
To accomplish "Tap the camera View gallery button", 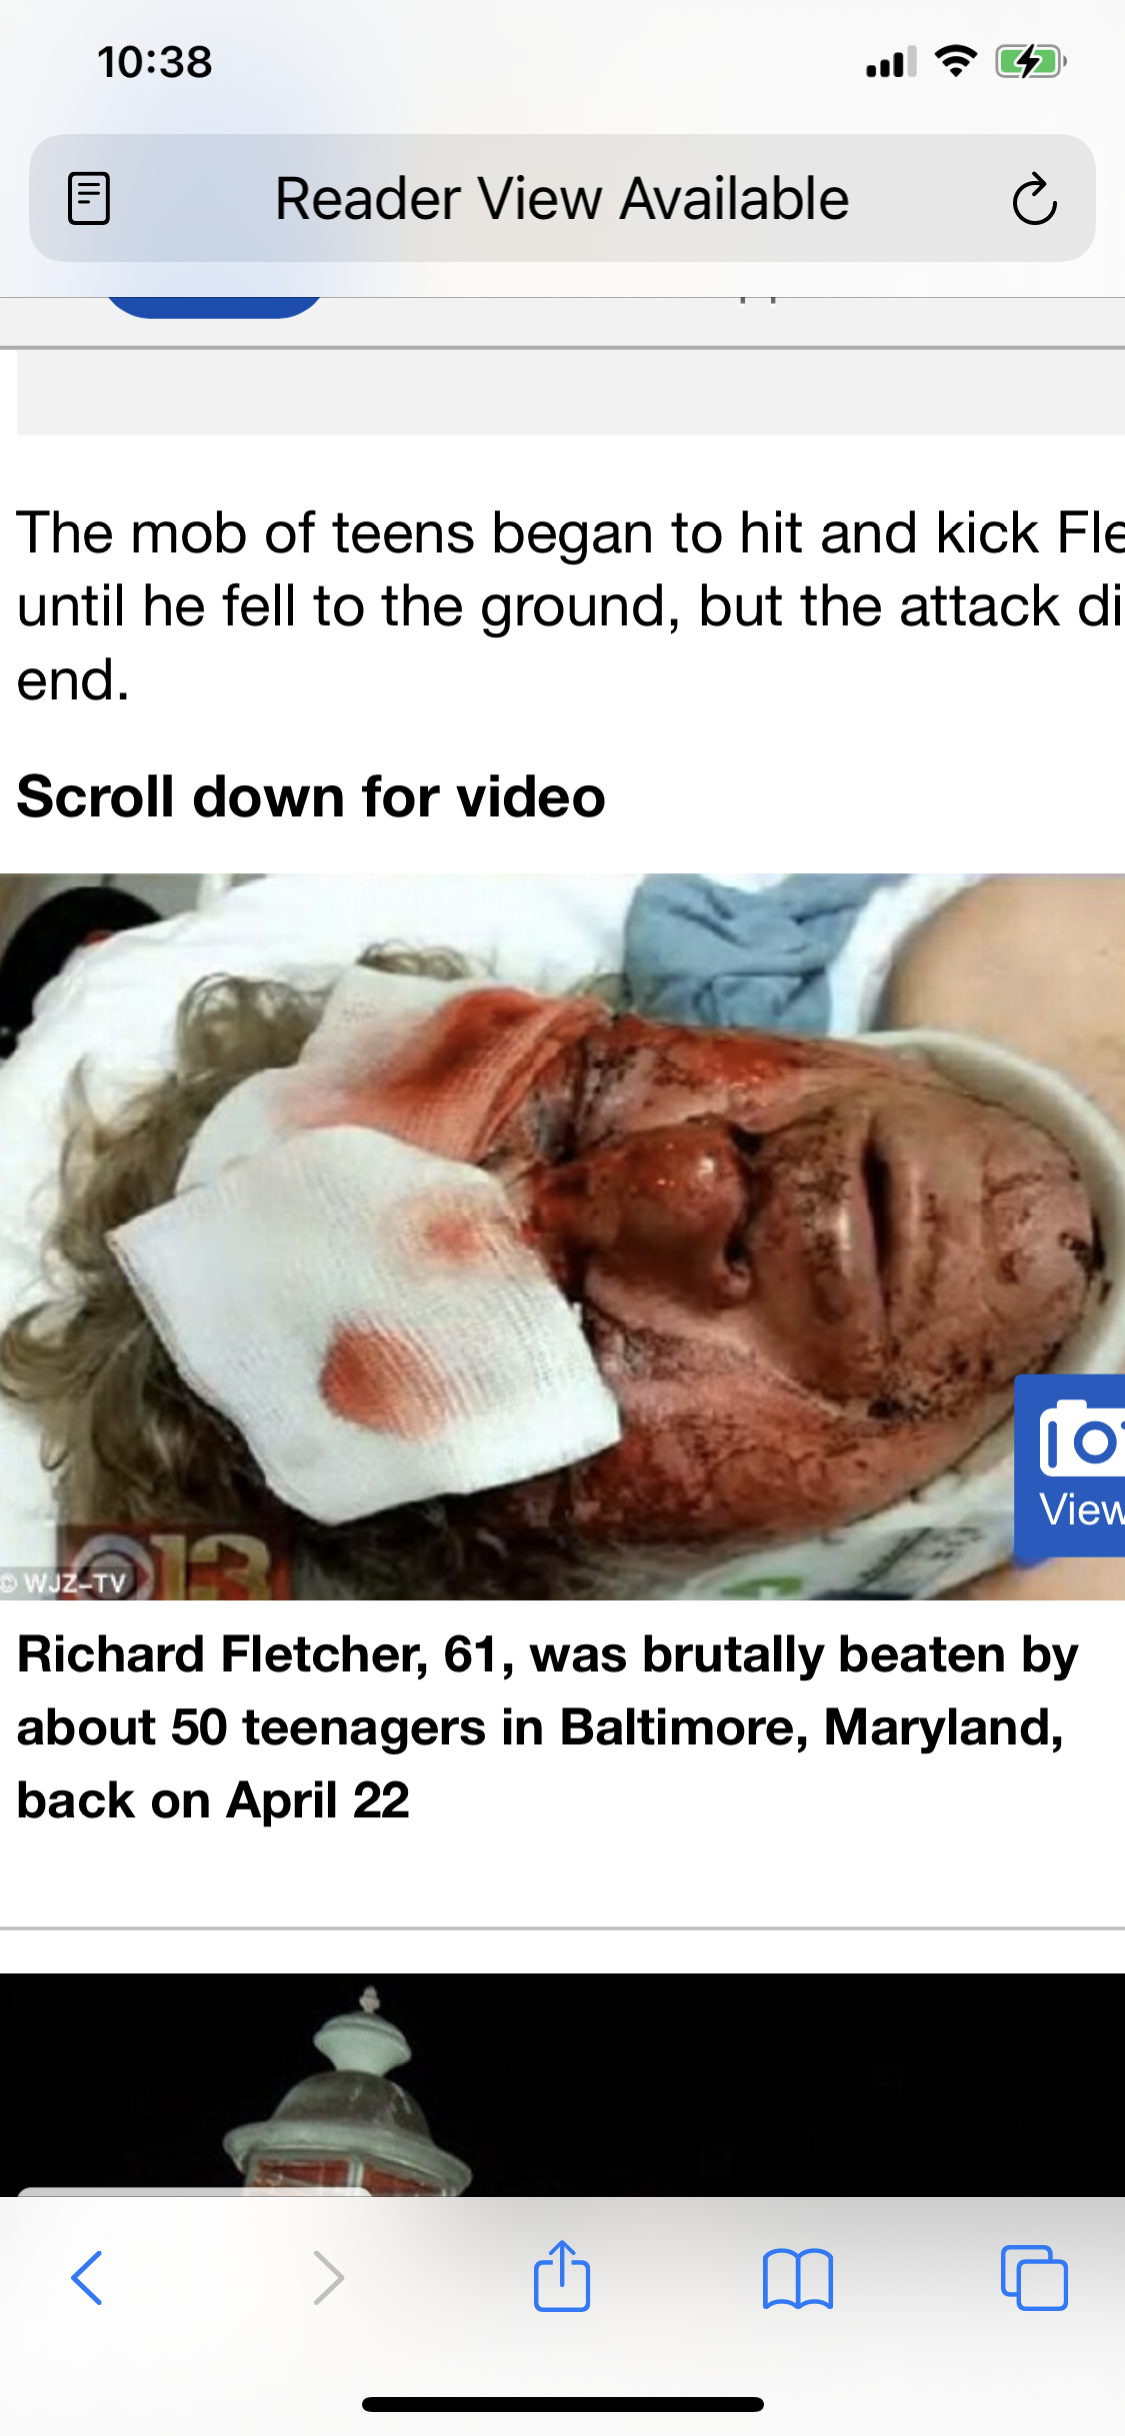I will (x=1070, y=1466).
